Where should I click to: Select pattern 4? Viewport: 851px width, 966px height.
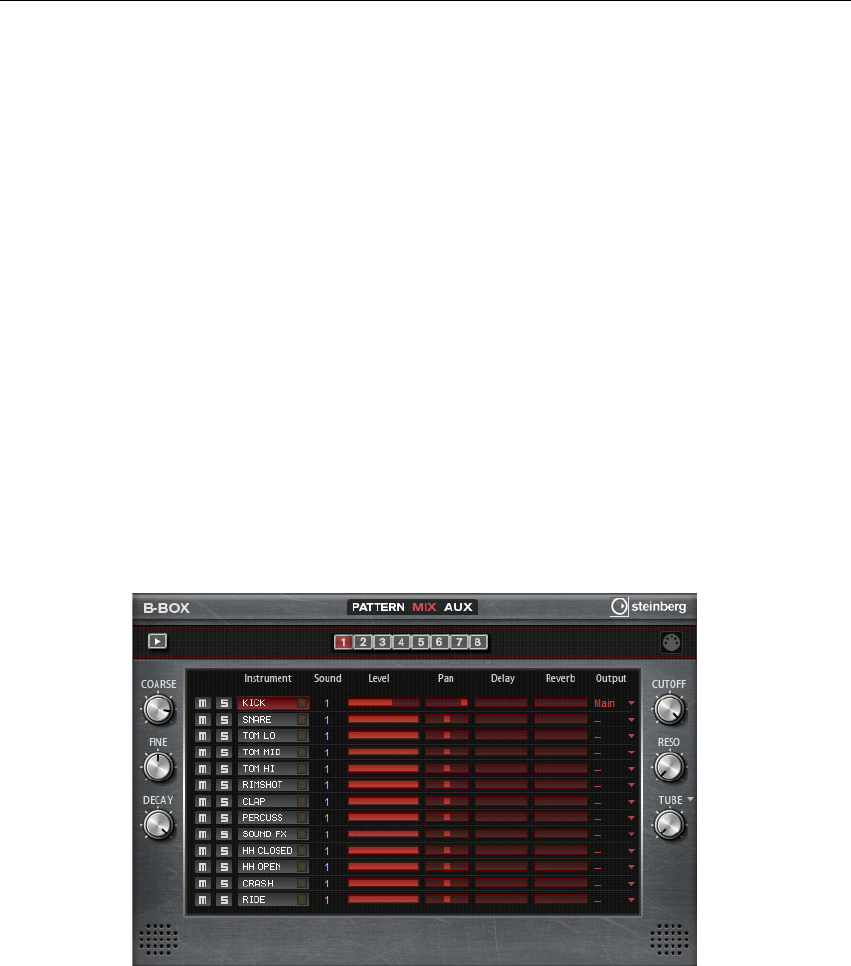coord(401,642)
